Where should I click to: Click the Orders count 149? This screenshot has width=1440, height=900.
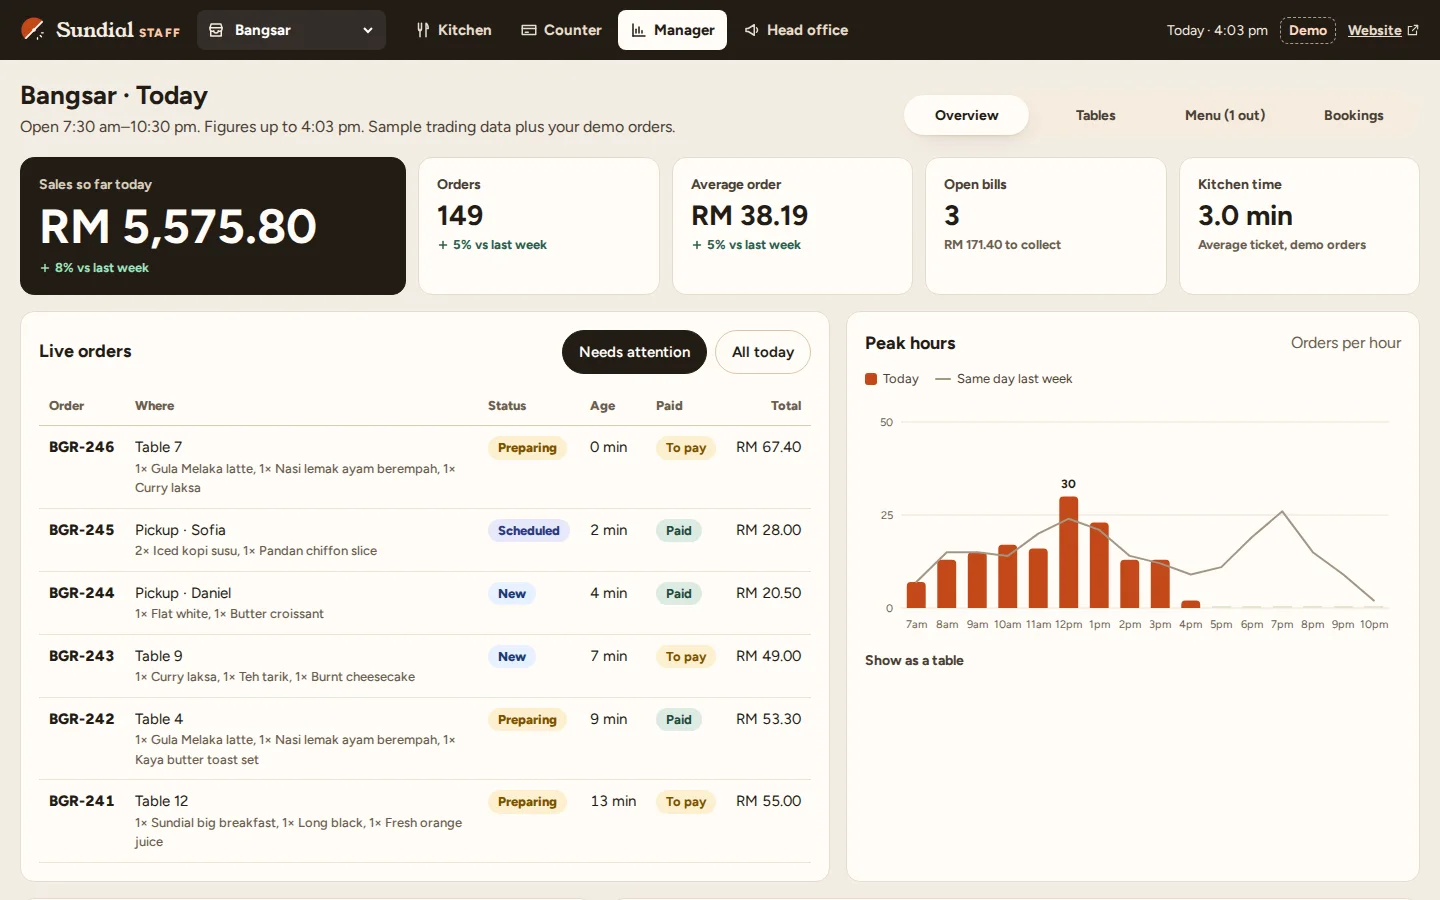pos(460,216)
